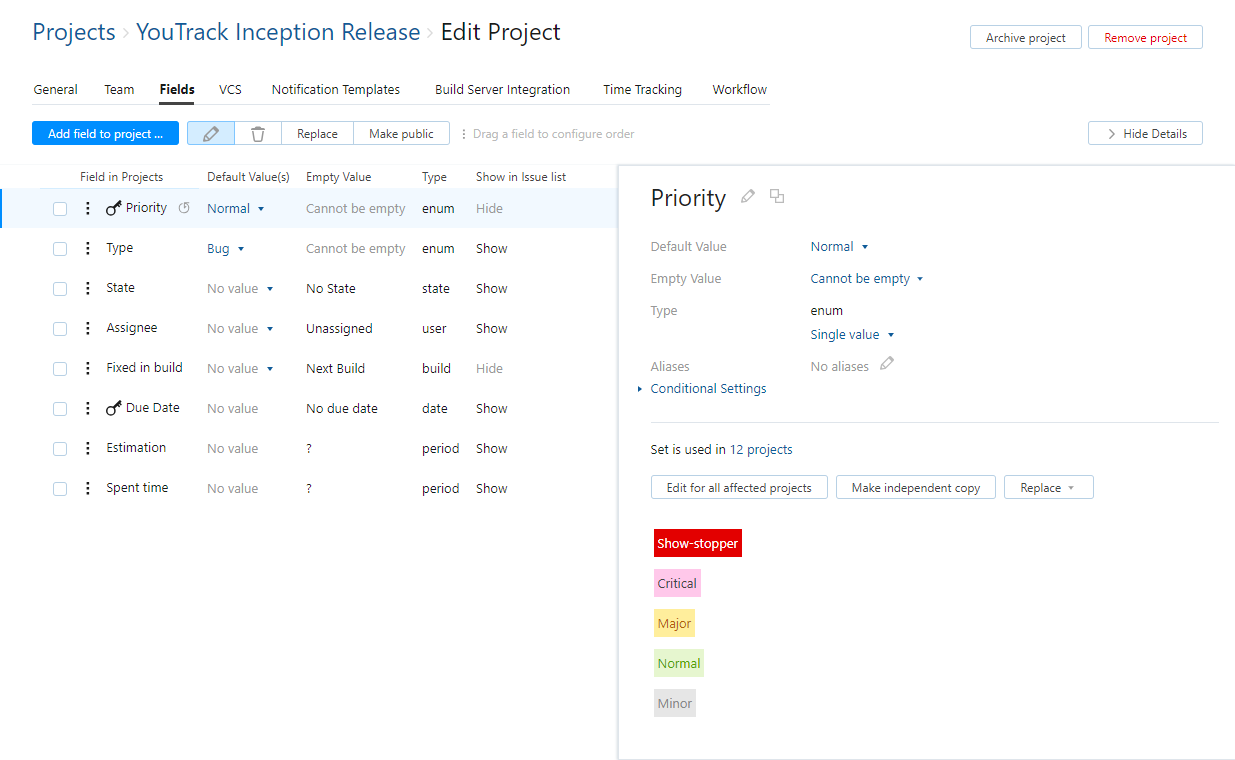Open the Time Tracking tab

[x=642, y=90]
